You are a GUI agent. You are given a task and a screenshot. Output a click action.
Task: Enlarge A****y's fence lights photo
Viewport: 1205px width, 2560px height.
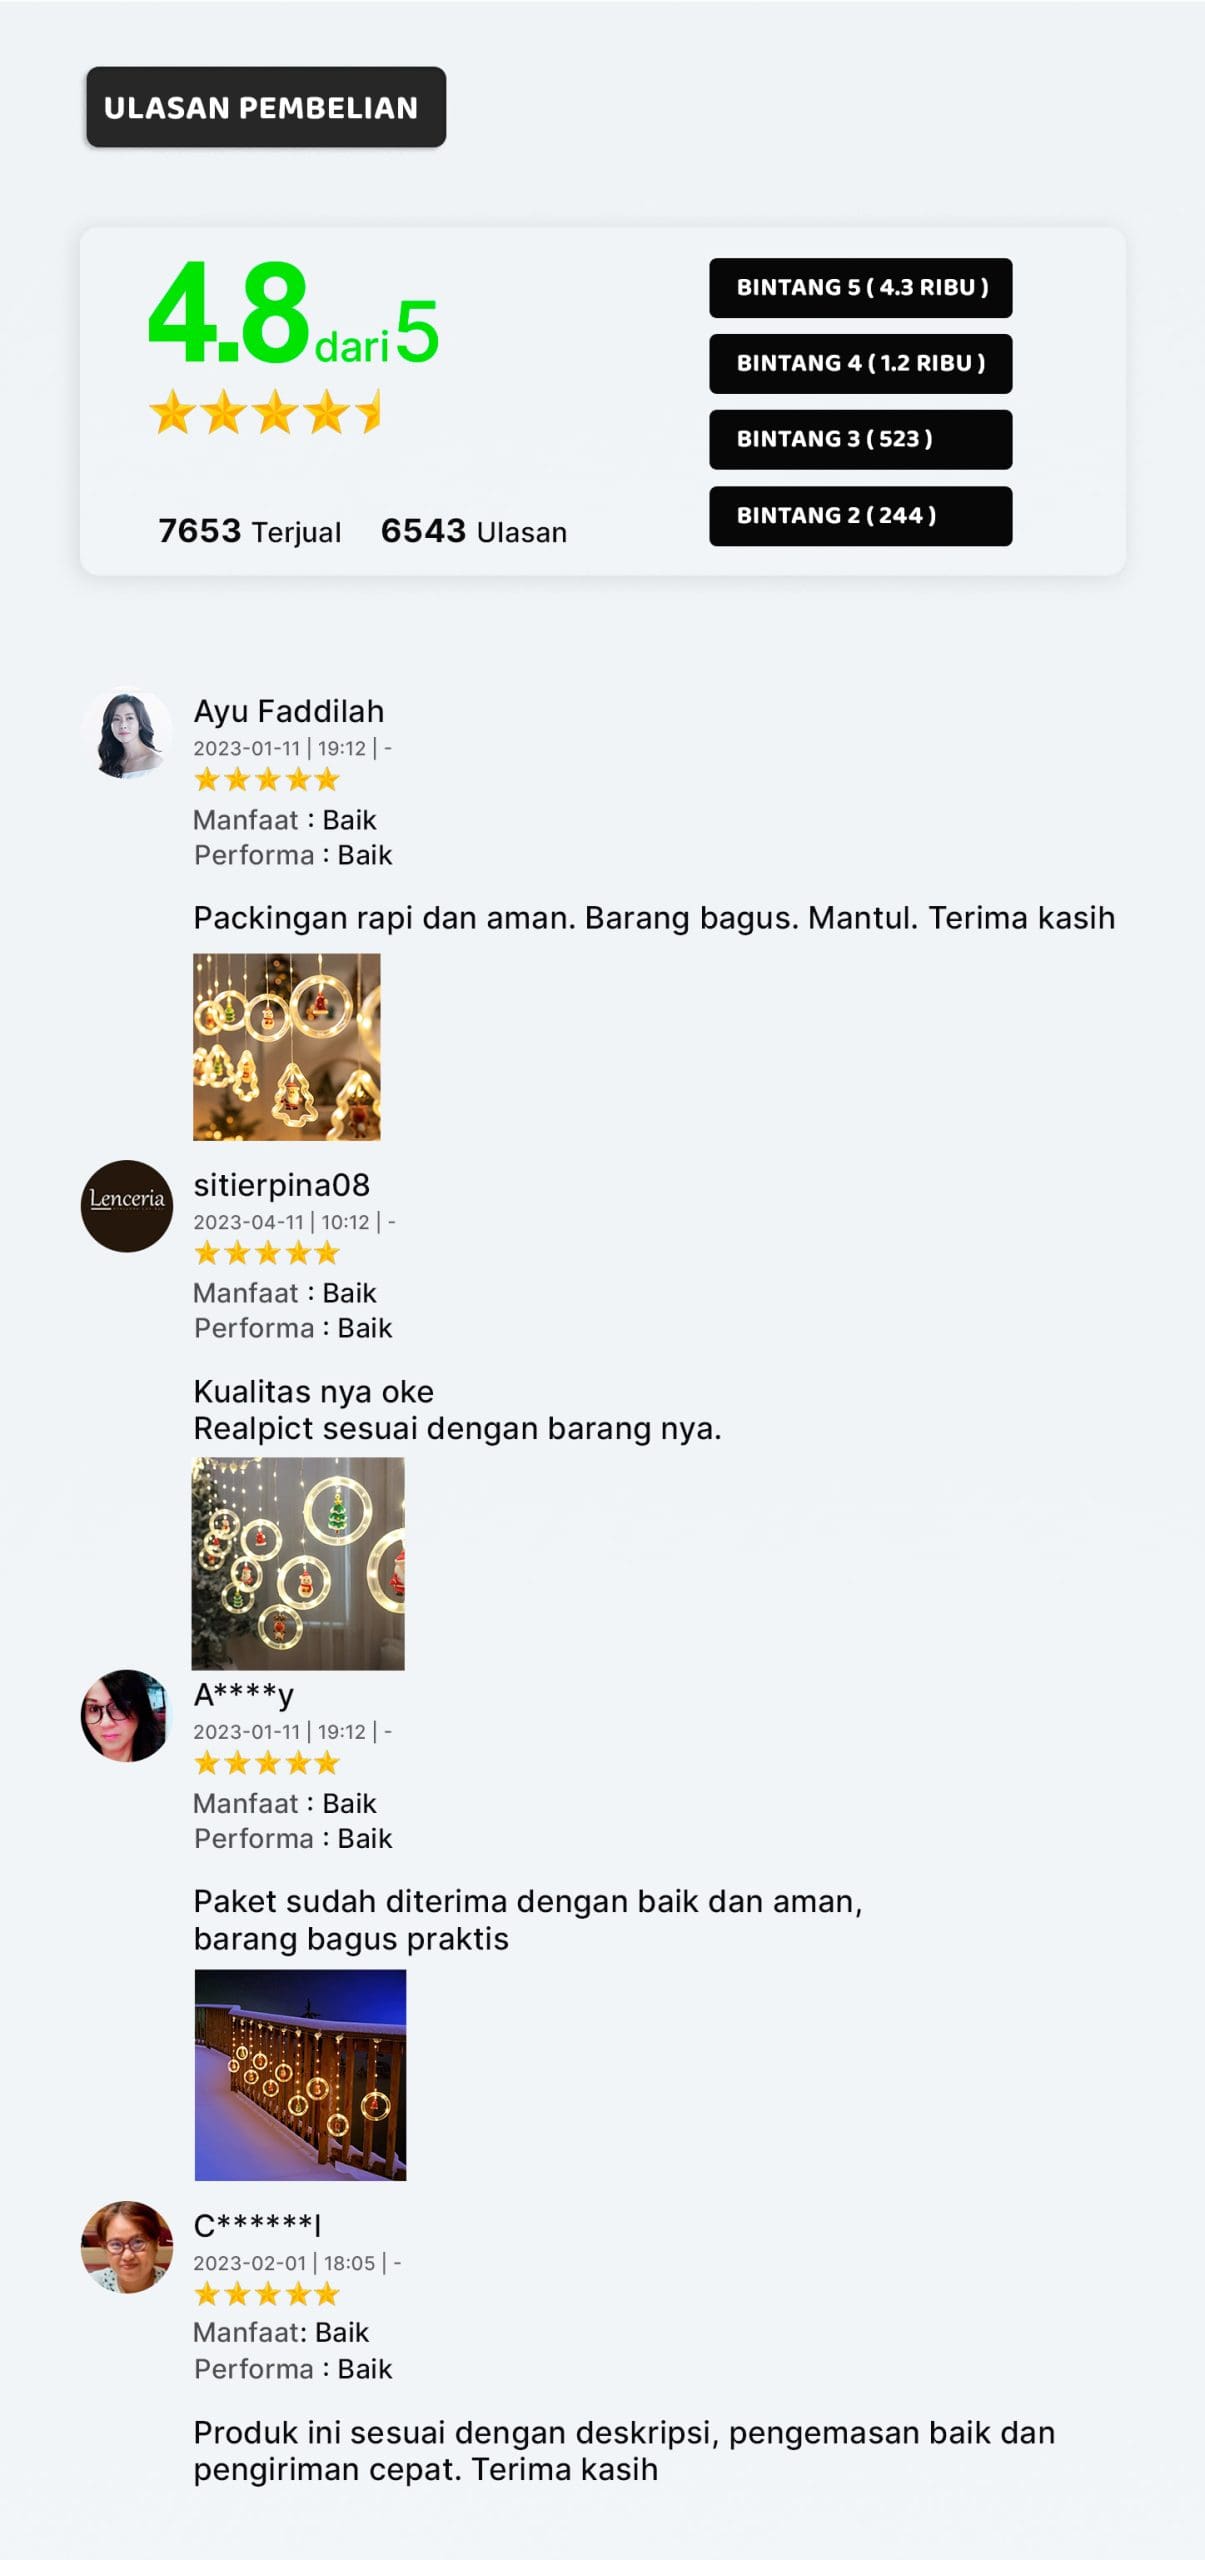[x=300, y=2075]
